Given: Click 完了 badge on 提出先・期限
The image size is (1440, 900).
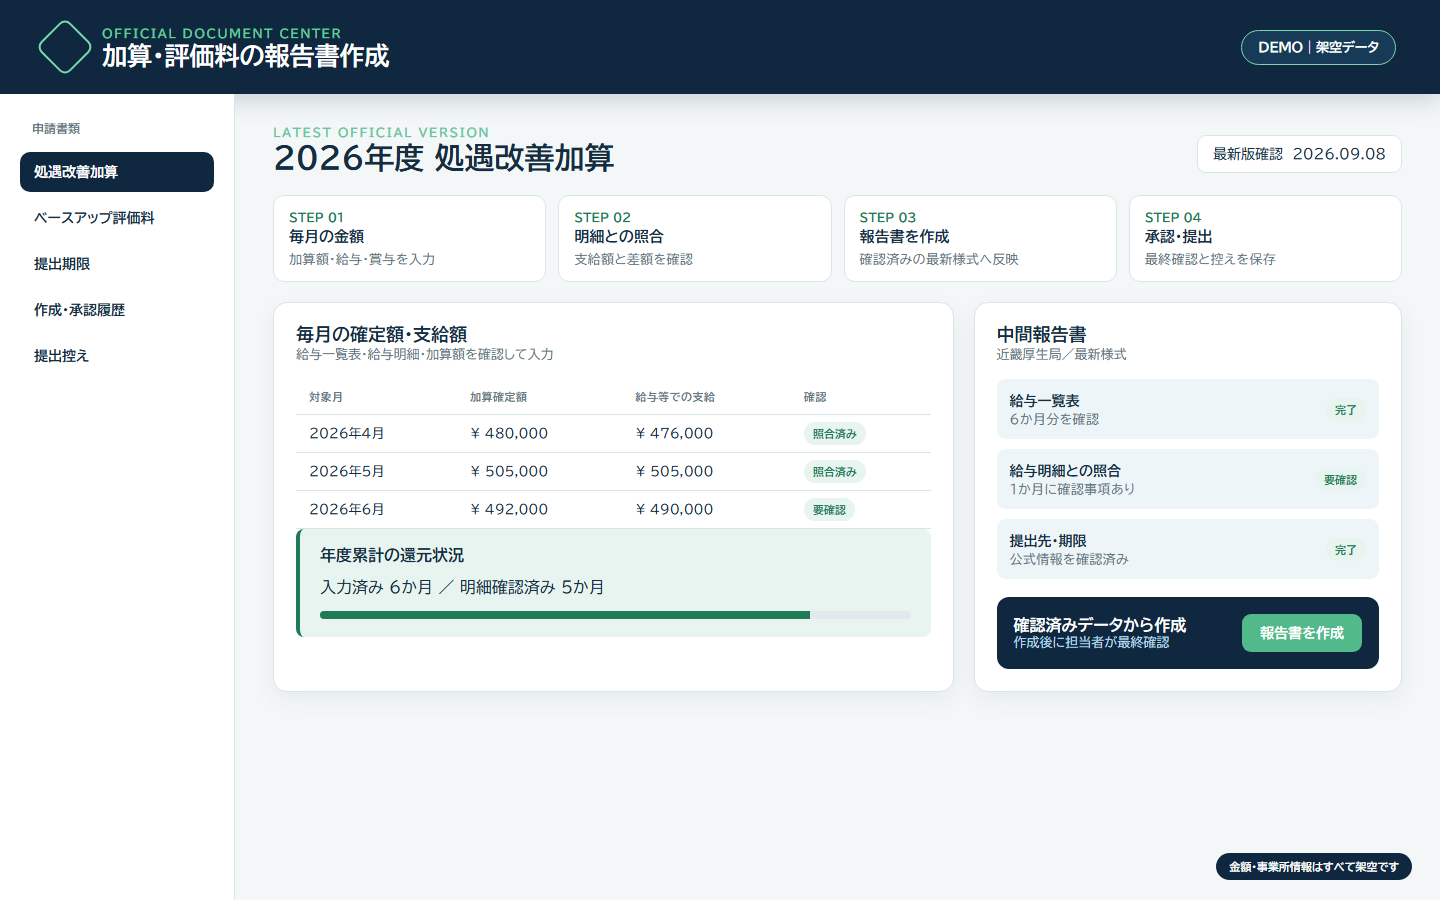Looking at the screenshot, I should 1345,550.
